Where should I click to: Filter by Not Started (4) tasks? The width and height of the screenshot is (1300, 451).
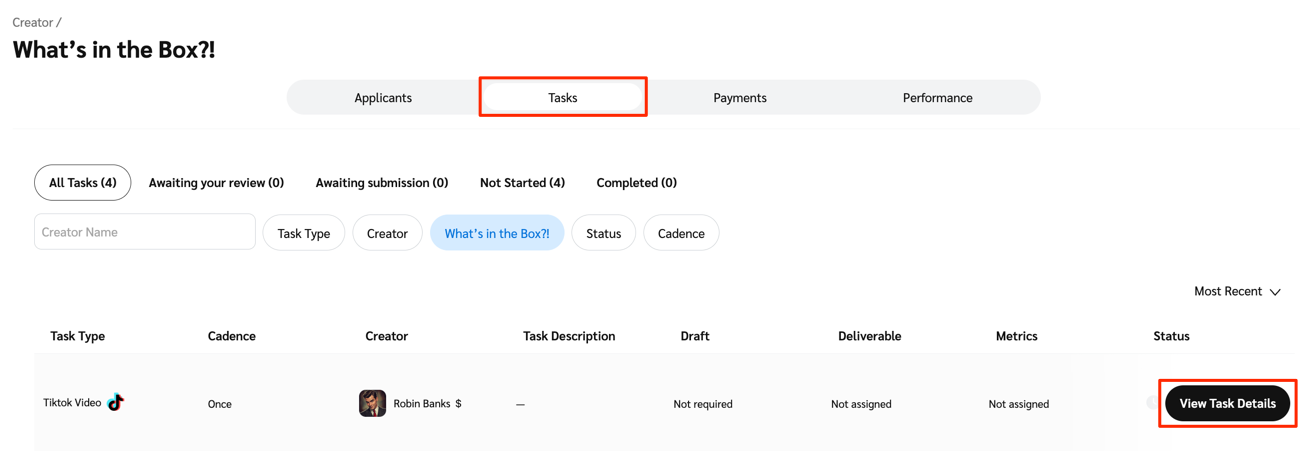coord(522,183)
